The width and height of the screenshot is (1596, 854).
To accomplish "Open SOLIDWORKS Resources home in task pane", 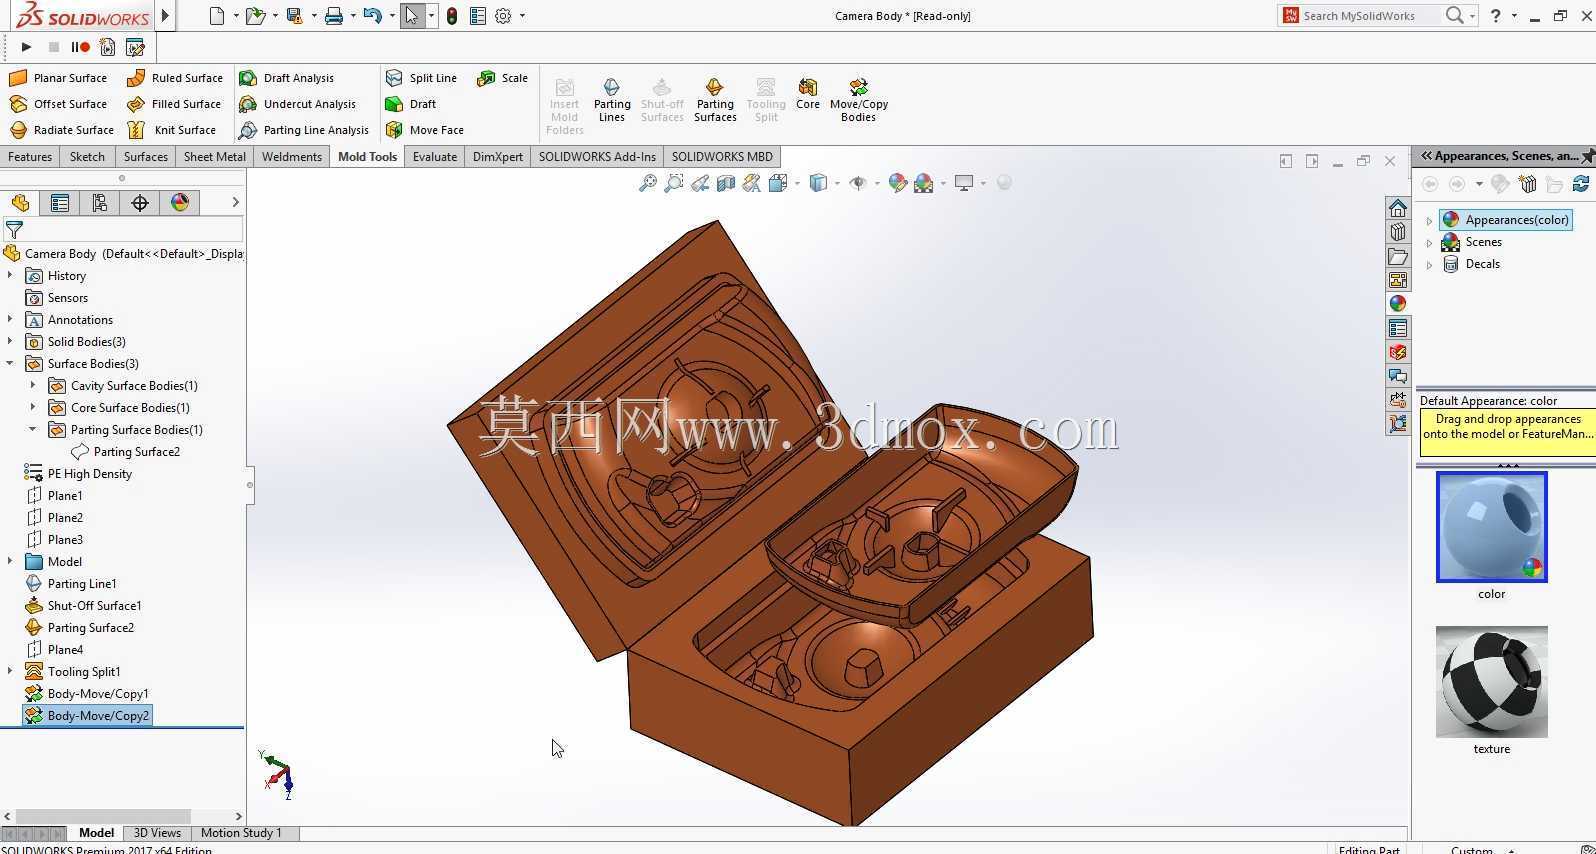I will (x=1398, y=208).
